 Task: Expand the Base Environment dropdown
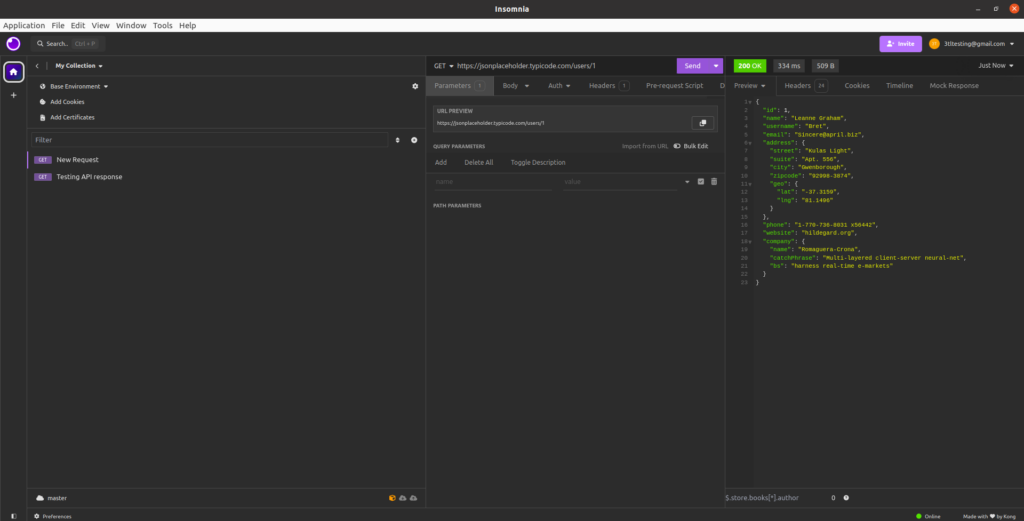[x=78, y=87]
